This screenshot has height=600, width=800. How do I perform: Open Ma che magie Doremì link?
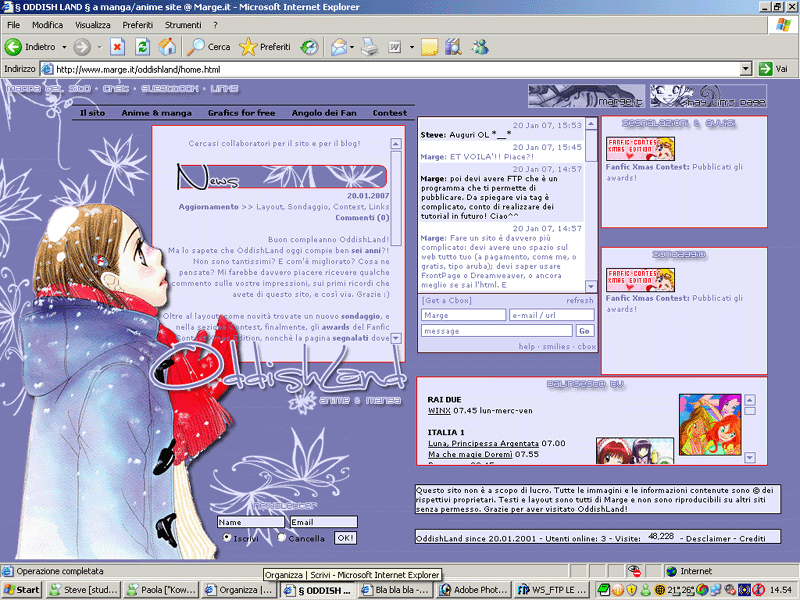click(470, 454)
